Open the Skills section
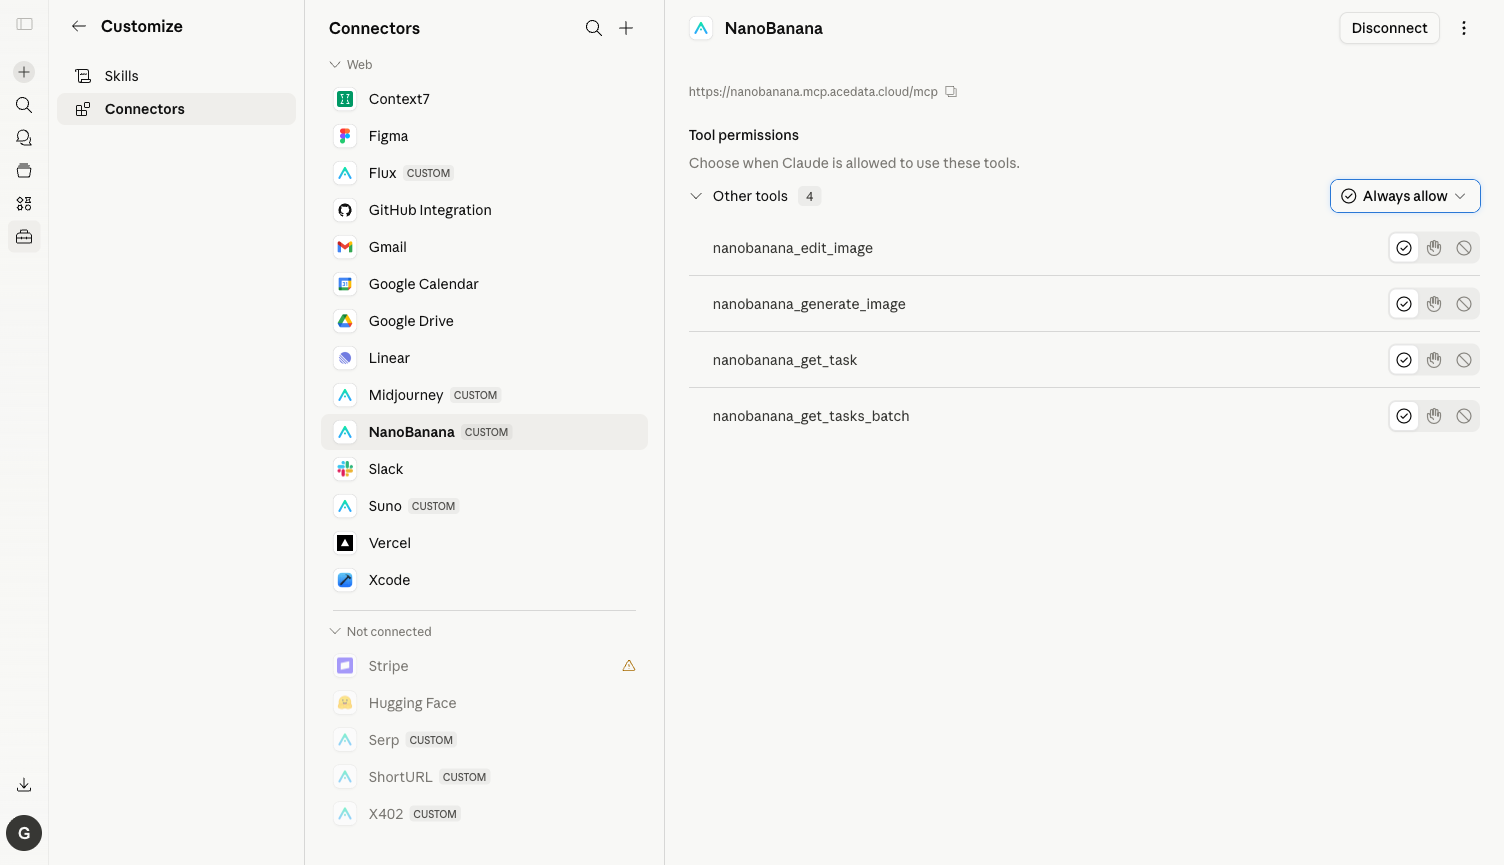The width and height of the screenshot is (1504, 865). (176, 76)
